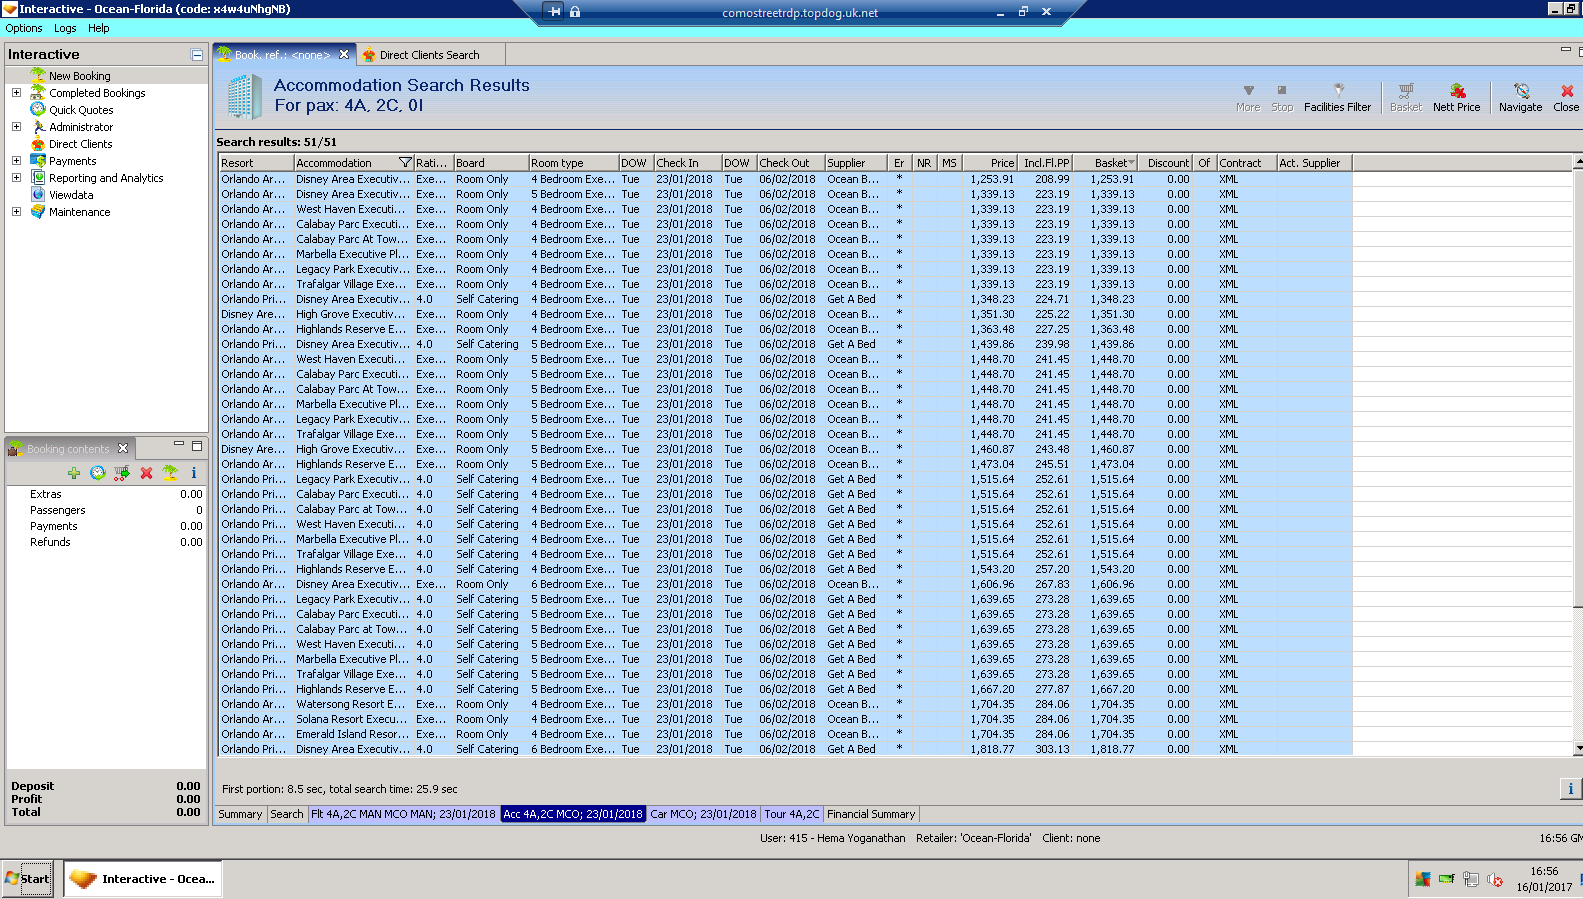
Task: Sort results by the Price column header
Action: click(991, 163)
